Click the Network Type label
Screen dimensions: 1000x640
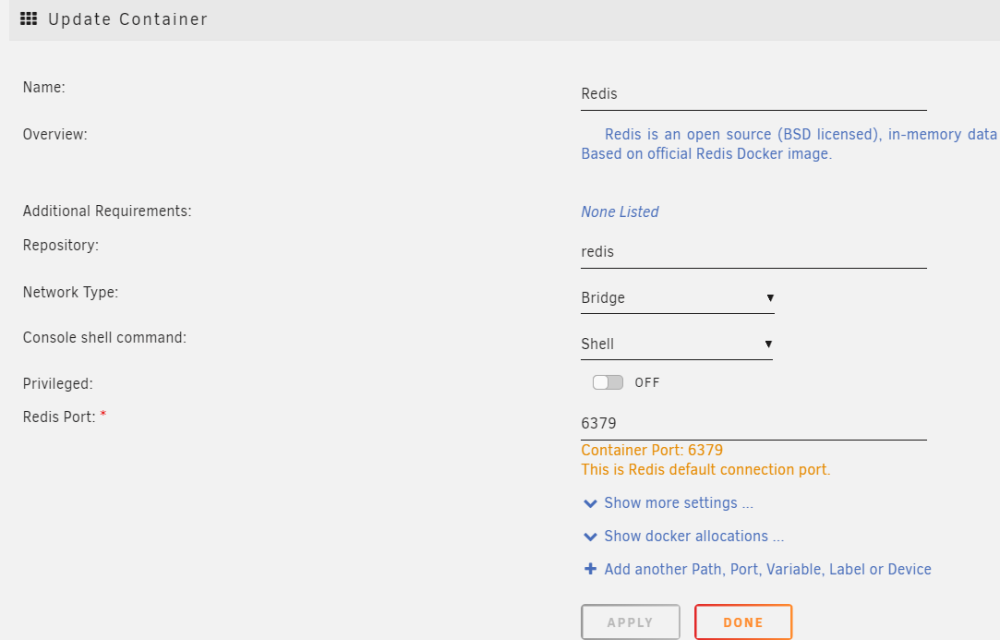pyautogui.click(x=70, y=292)
